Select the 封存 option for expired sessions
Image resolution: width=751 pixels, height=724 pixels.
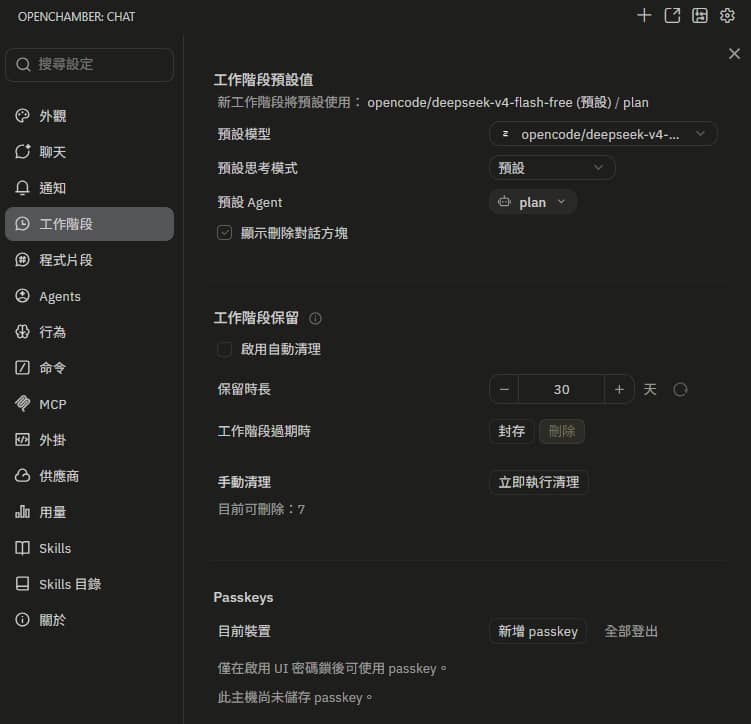click(x=511, y=431)
